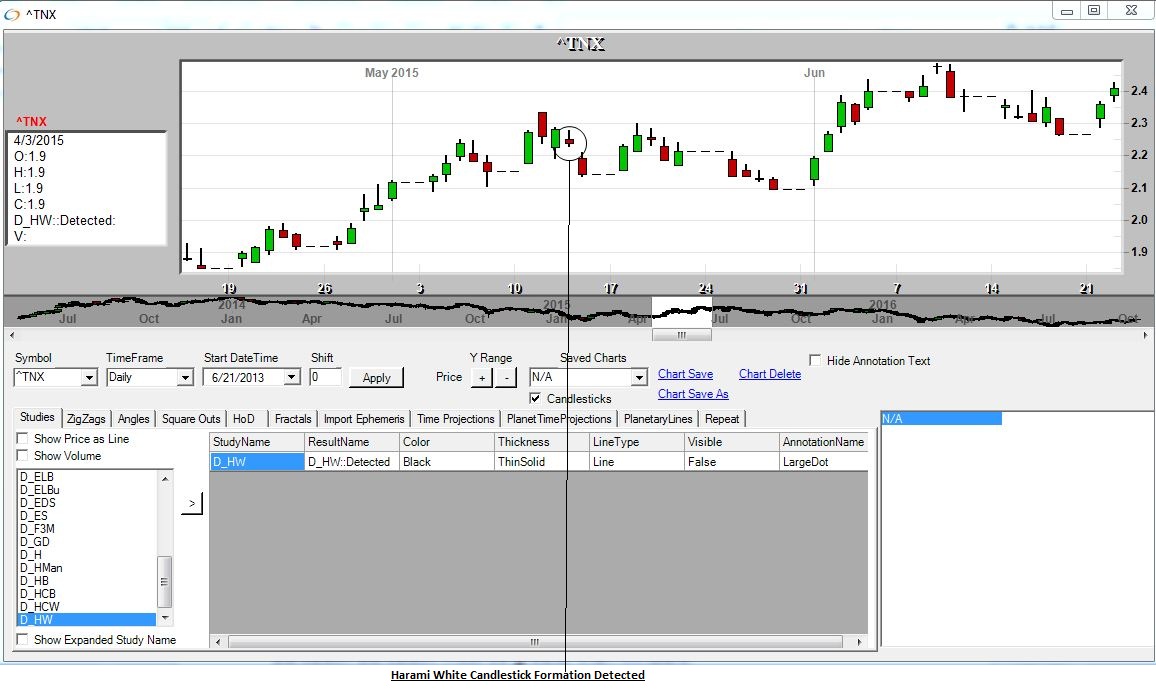Click the chart overview horizontal scrollbar thumb
Screen dimensions: 1156x696
tap(681, 335)
